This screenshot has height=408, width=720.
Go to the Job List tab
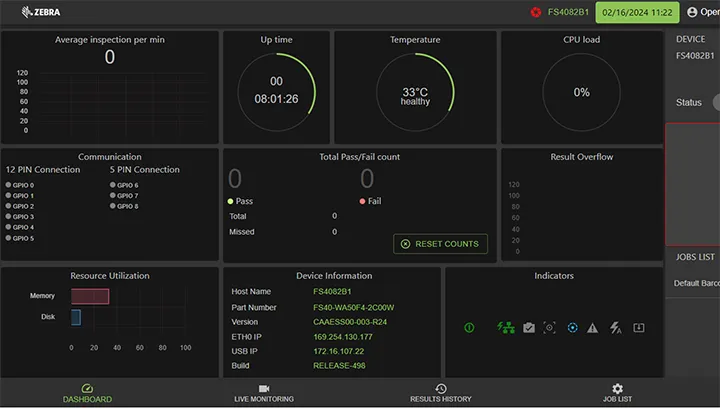(617, 393)
